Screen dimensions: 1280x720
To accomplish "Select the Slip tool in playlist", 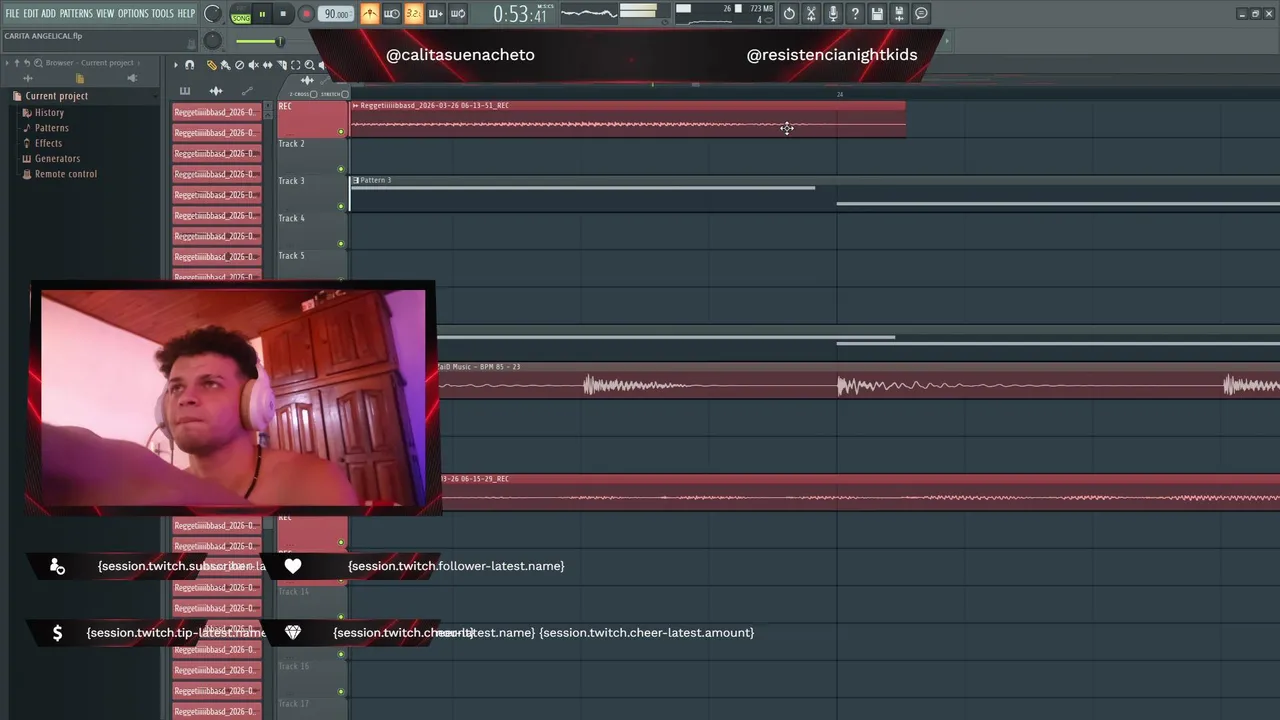I will pos(267,65).
